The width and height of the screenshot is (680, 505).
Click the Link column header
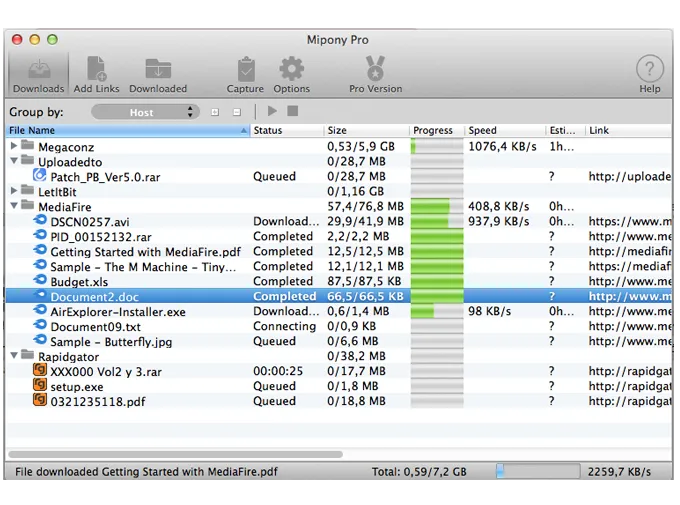coord(628,131)
